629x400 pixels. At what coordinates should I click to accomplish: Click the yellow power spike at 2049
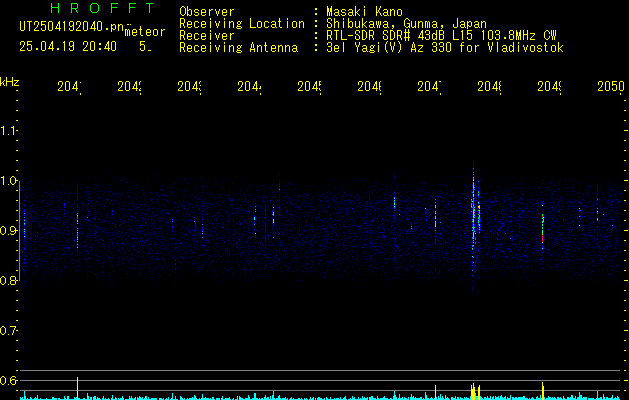point(542,390)
